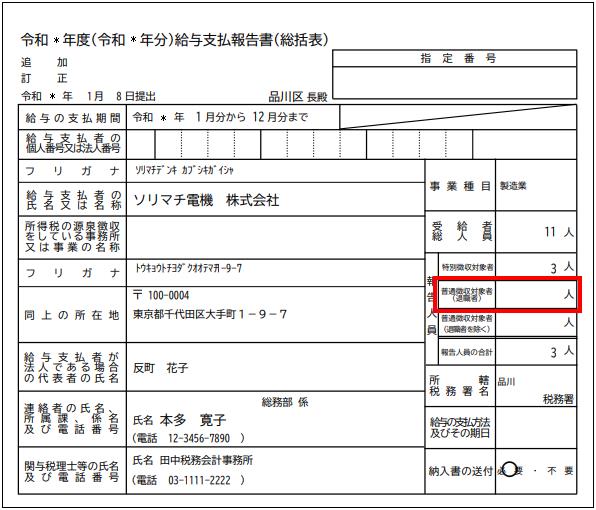Click the representative name 反町 花子
This screenshot has height=510, width=596.
(160, 367)
